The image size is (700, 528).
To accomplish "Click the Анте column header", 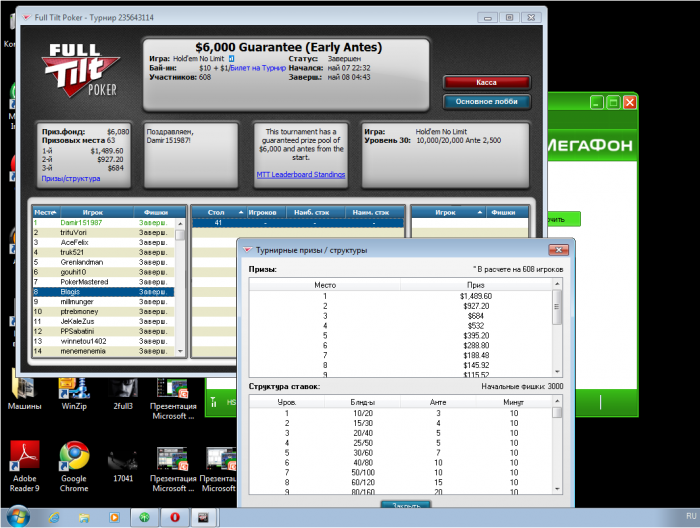I will pos(438,402).
